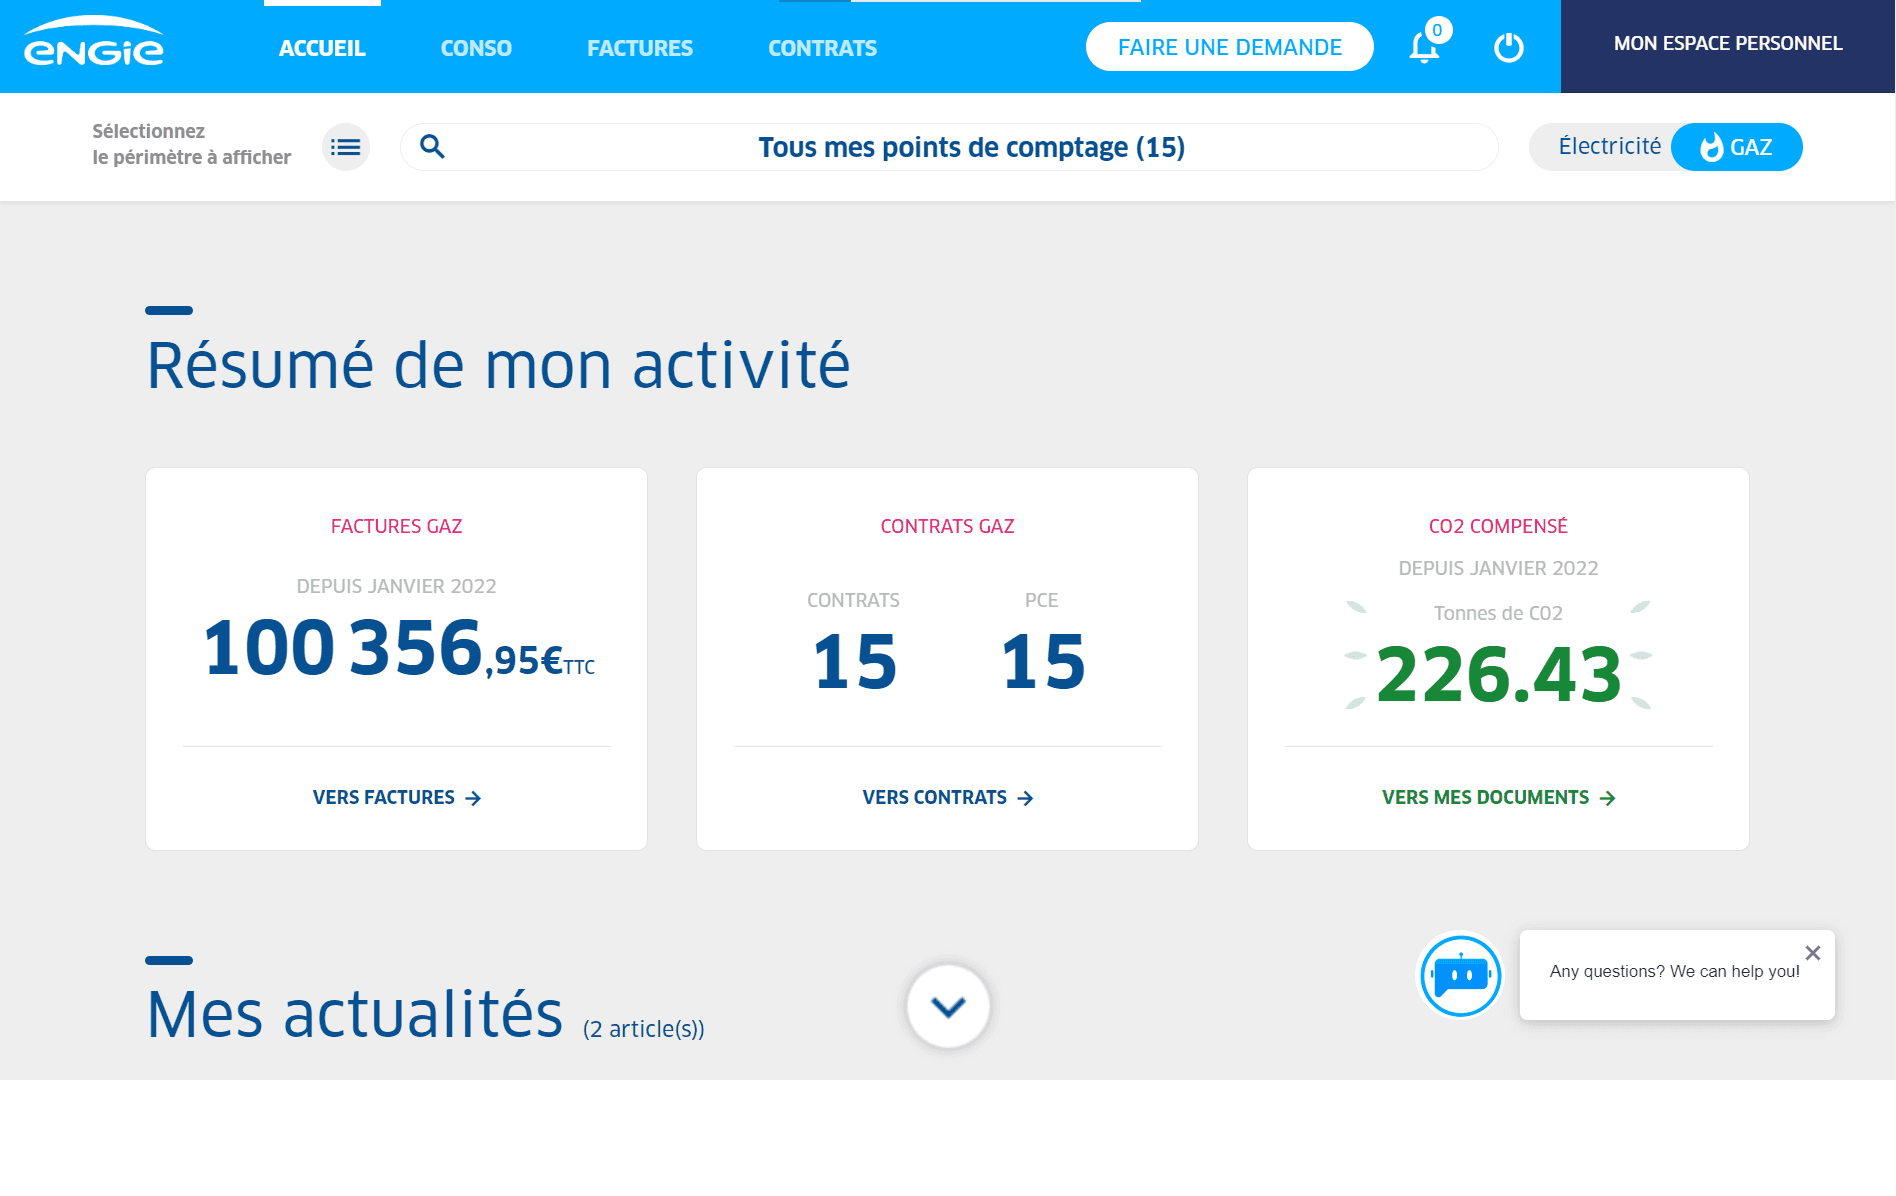
Task: Open the CONSO section
Action: [x=476, y=47]
